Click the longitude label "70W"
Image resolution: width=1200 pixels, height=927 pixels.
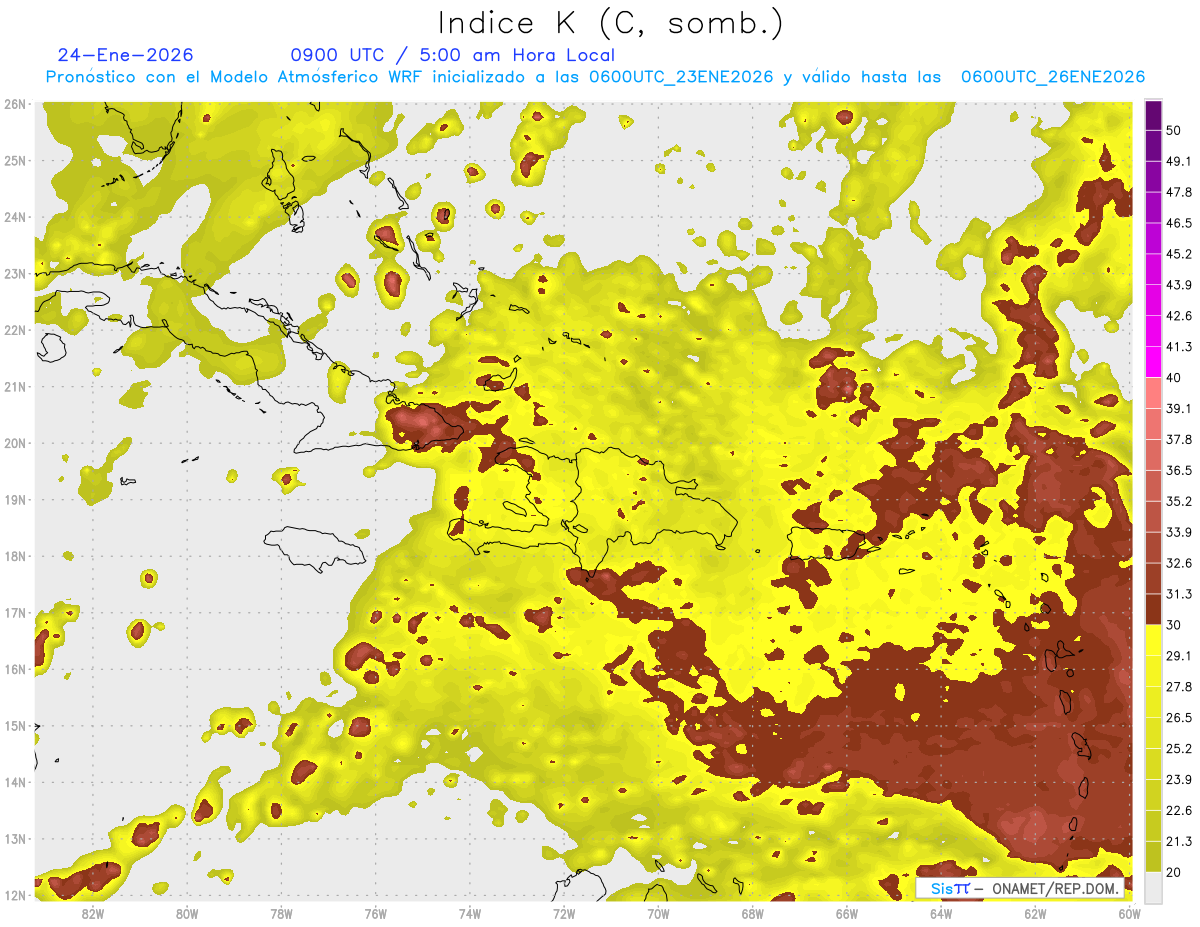click(x=658, y=913)
